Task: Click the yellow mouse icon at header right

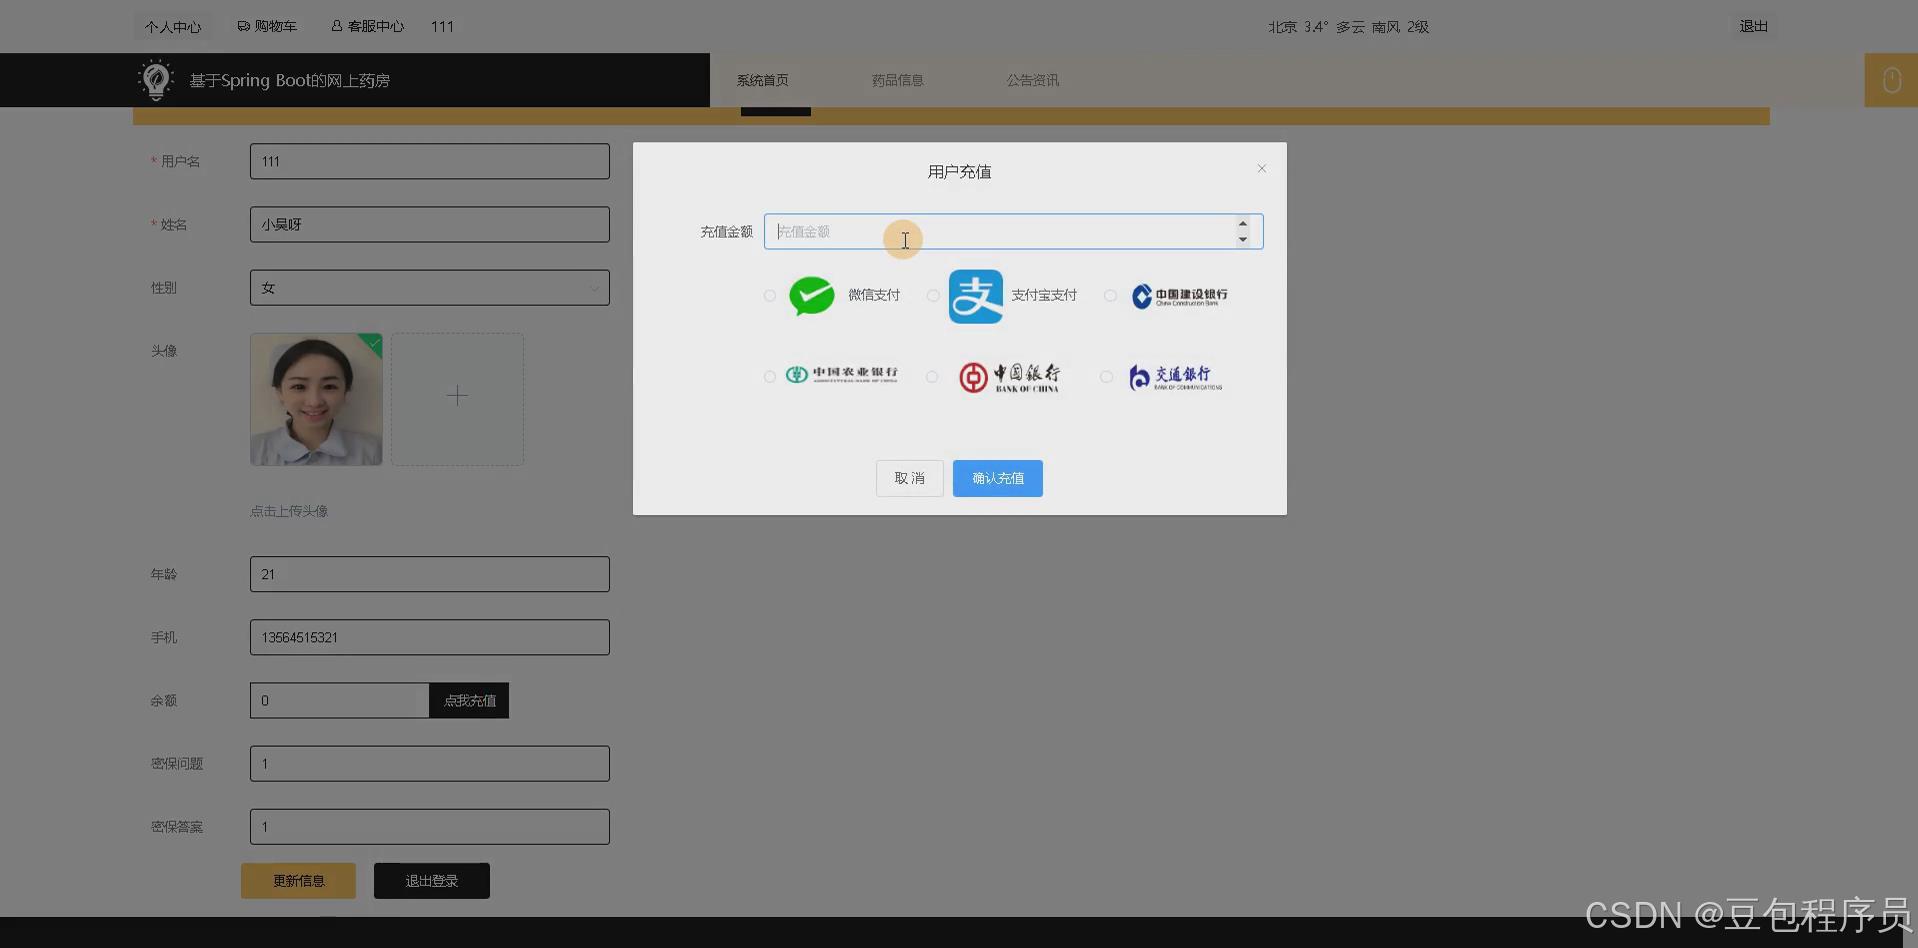Action: pyautogui.click(x=1891, y=80)
